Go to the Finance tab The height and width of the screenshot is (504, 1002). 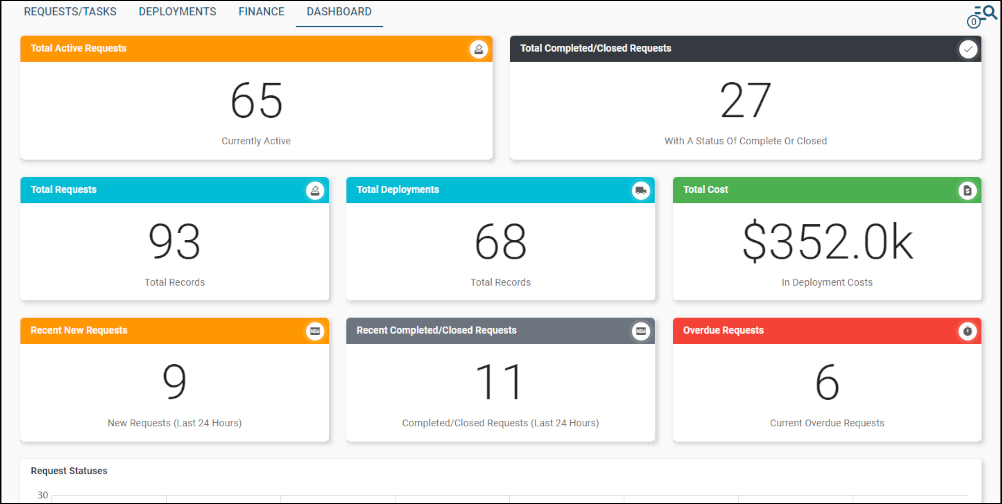261,12
